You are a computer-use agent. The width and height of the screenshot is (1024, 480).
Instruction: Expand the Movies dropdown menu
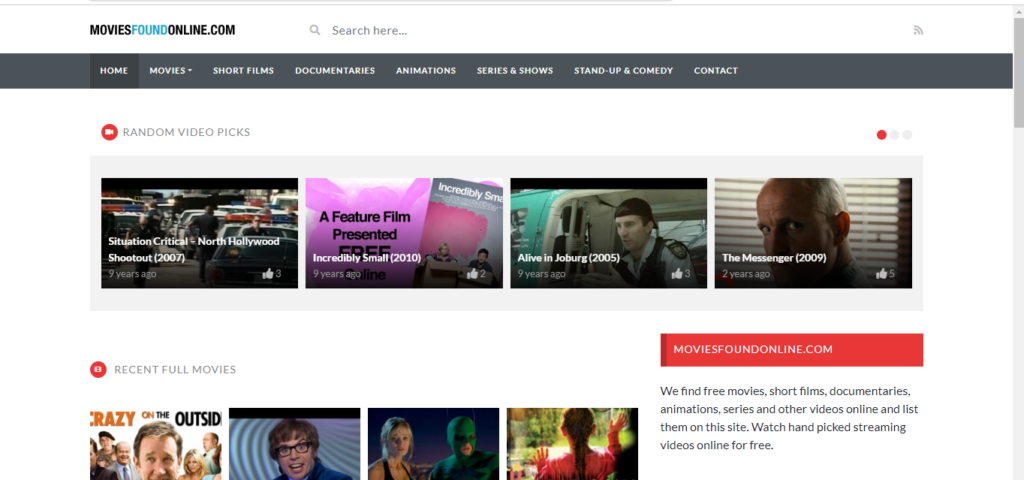pos(170,71)
